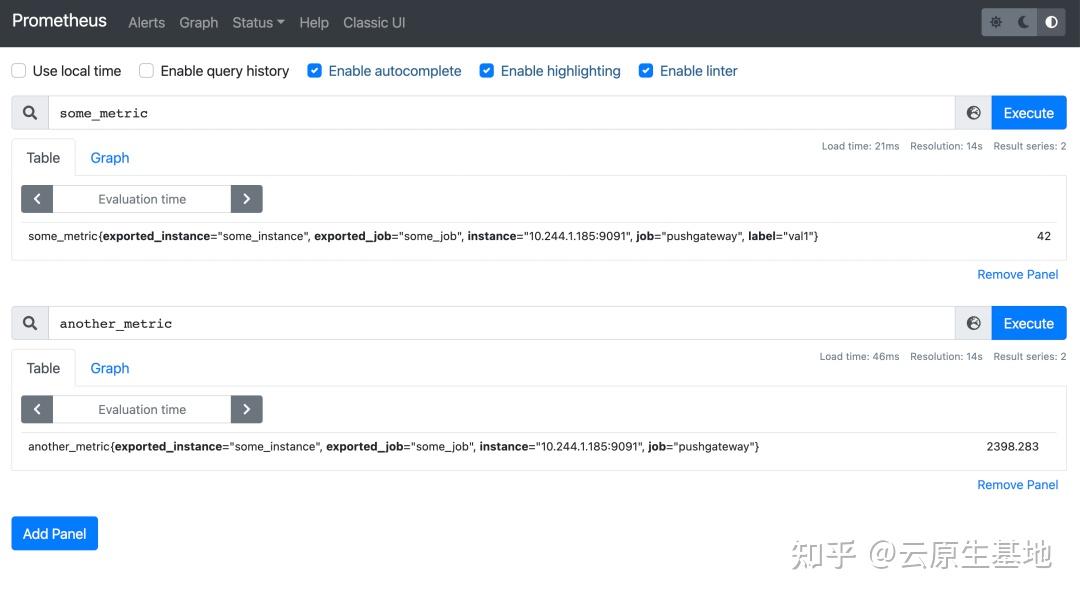This screenshot has width=1080, height=599.
Task: Toggle dark mode with the moon icon
Action: 1022,21
